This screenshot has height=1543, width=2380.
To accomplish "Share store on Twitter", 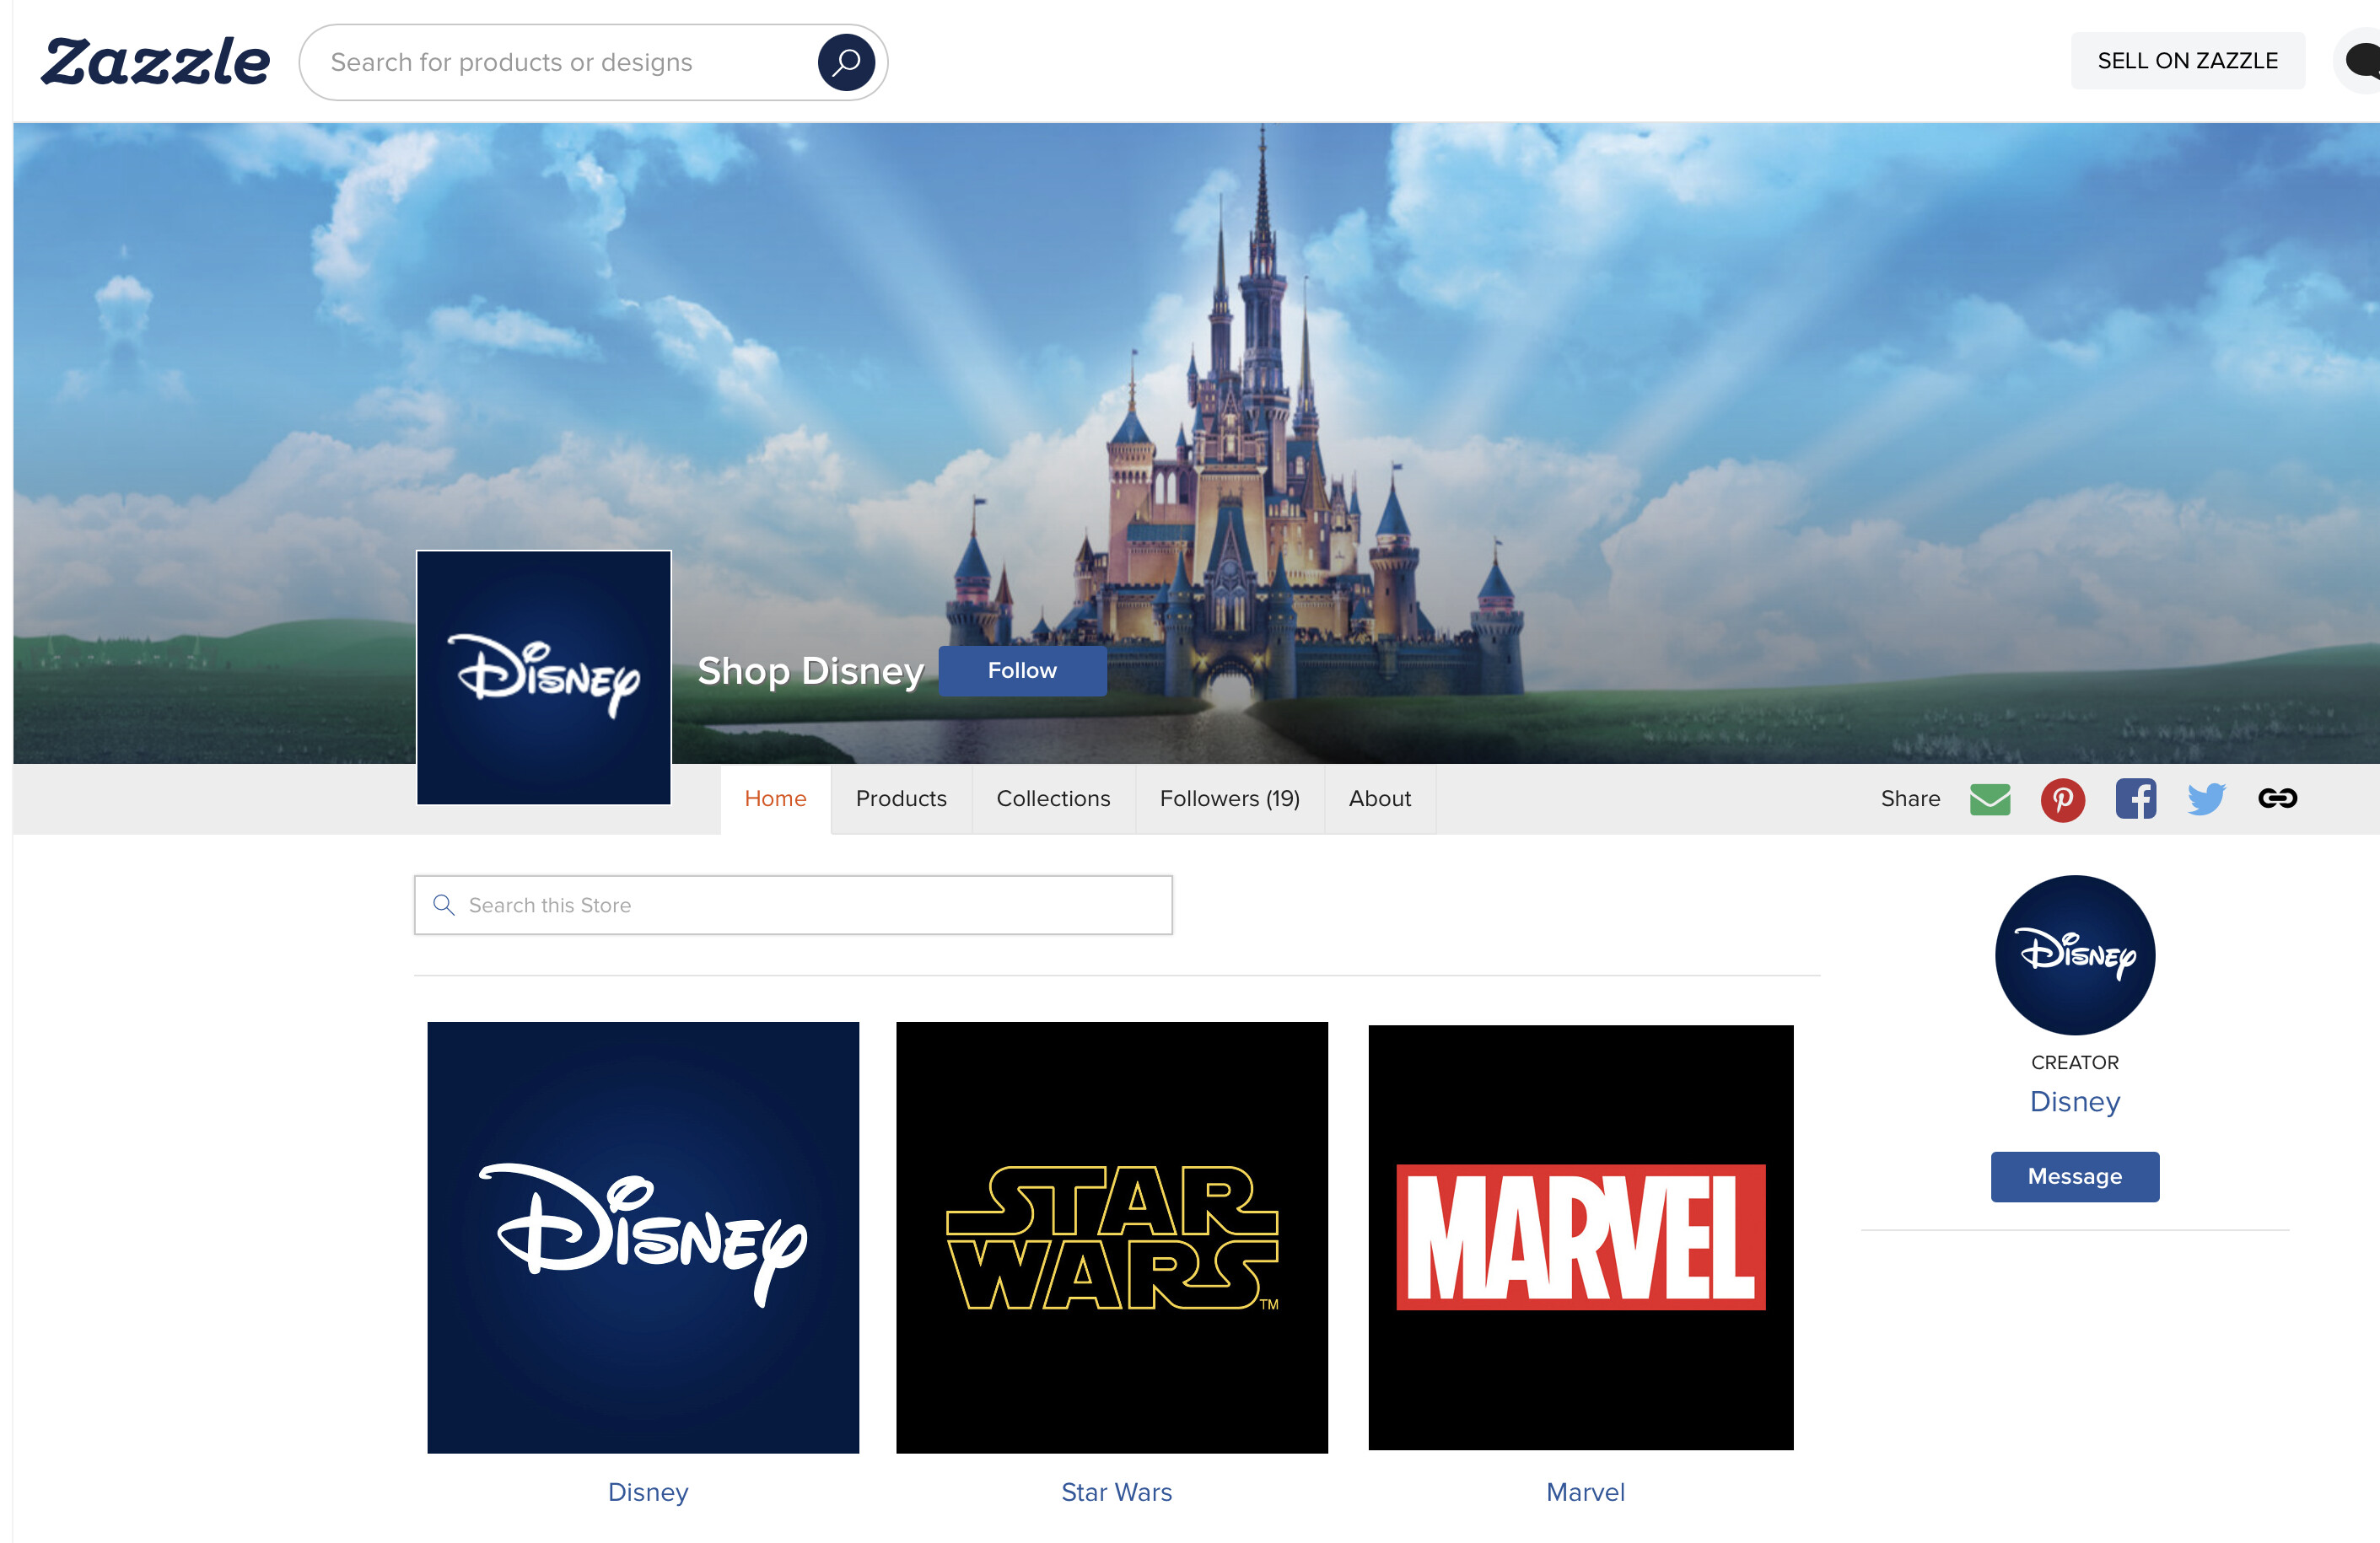I will pyautogui.click(x=2206, y=799).
